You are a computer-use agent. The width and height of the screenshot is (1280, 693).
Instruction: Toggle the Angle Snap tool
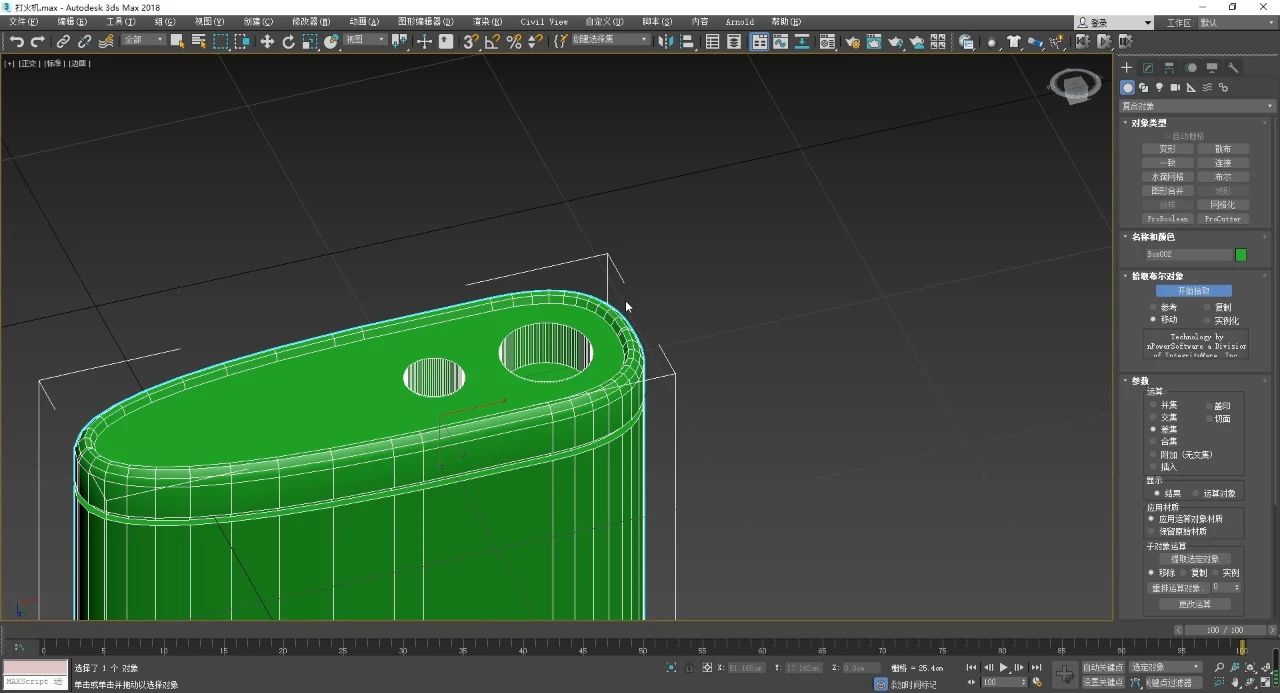coord(492,41)
